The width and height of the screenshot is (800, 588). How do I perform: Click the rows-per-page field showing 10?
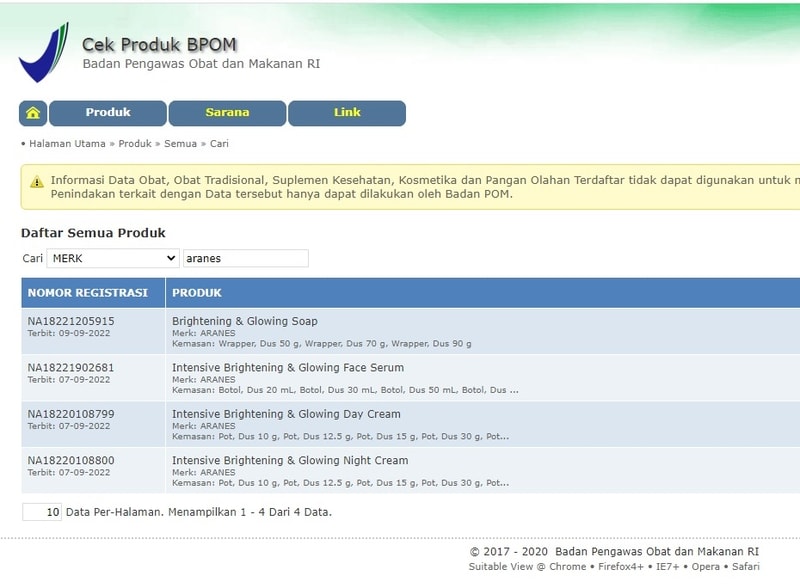tap(42, 512)
